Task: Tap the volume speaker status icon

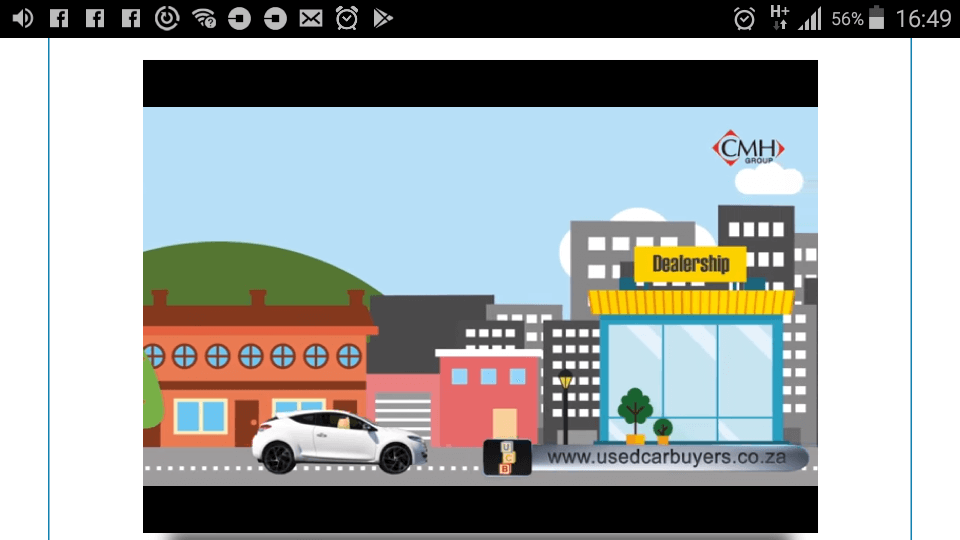Action: coord(23,18)
